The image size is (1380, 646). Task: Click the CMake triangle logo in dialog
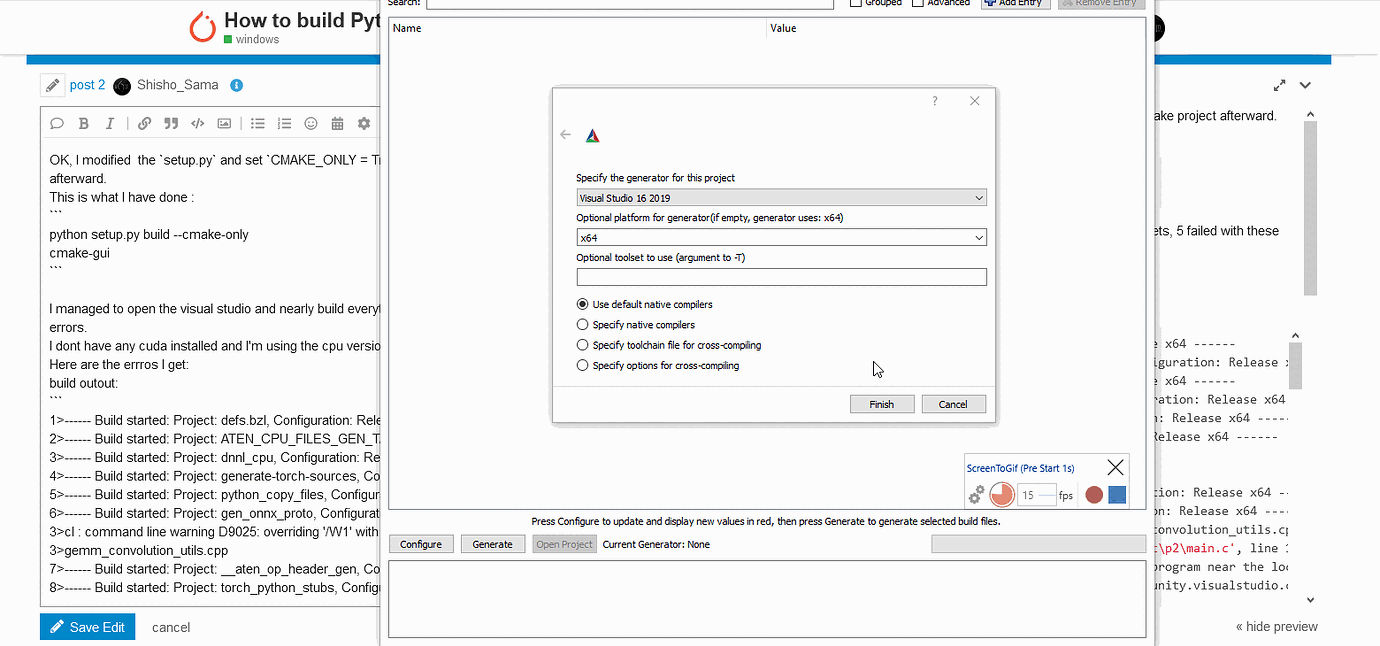tap(593, 136)
